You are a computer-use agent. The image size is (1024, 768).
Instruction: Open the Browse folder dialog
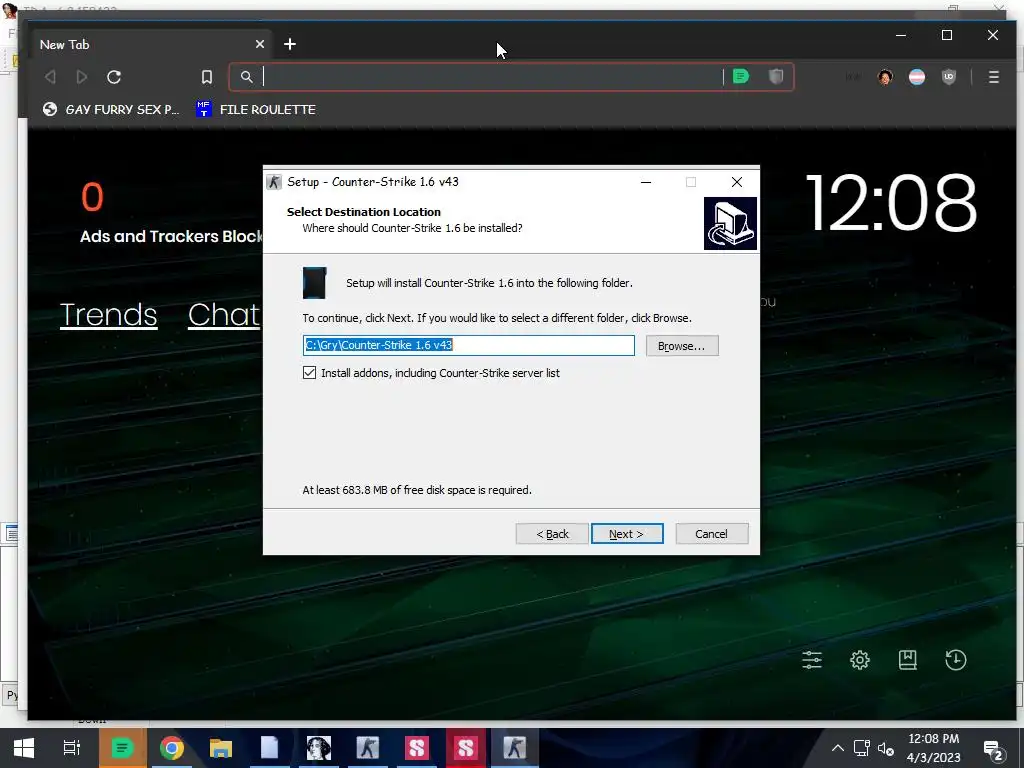pyautogui.click(x=682, y=345)
